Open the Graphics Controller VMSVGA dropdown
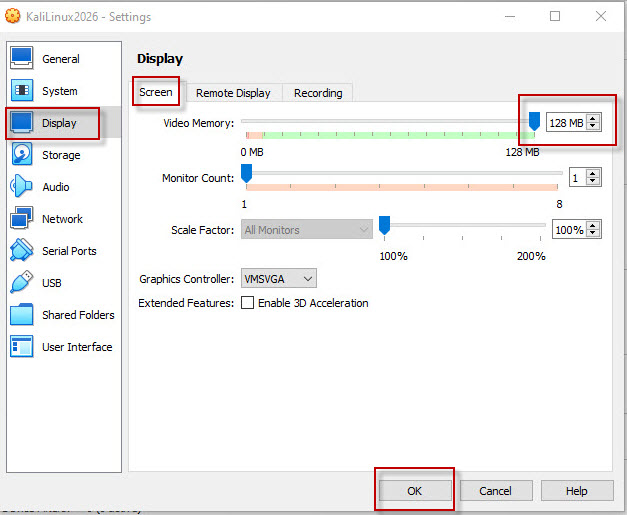Image resolution: width=627 pixels, height=515 pixels. [279, 278]
